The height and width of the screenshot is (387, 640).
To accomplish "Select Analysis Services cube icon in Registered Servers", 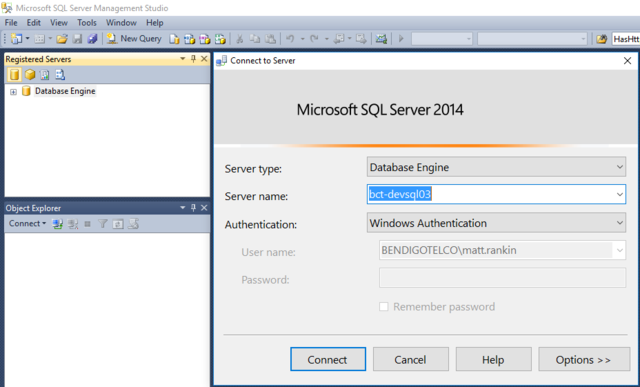I will click(30, 75).
